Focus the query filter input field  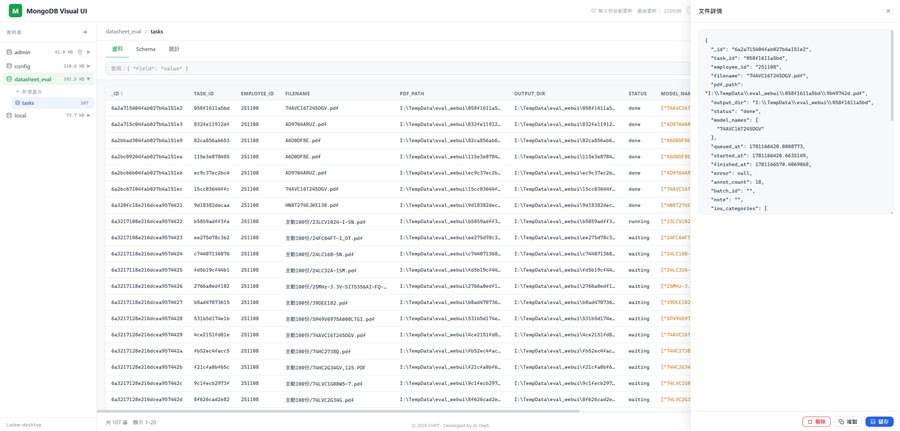398,69
